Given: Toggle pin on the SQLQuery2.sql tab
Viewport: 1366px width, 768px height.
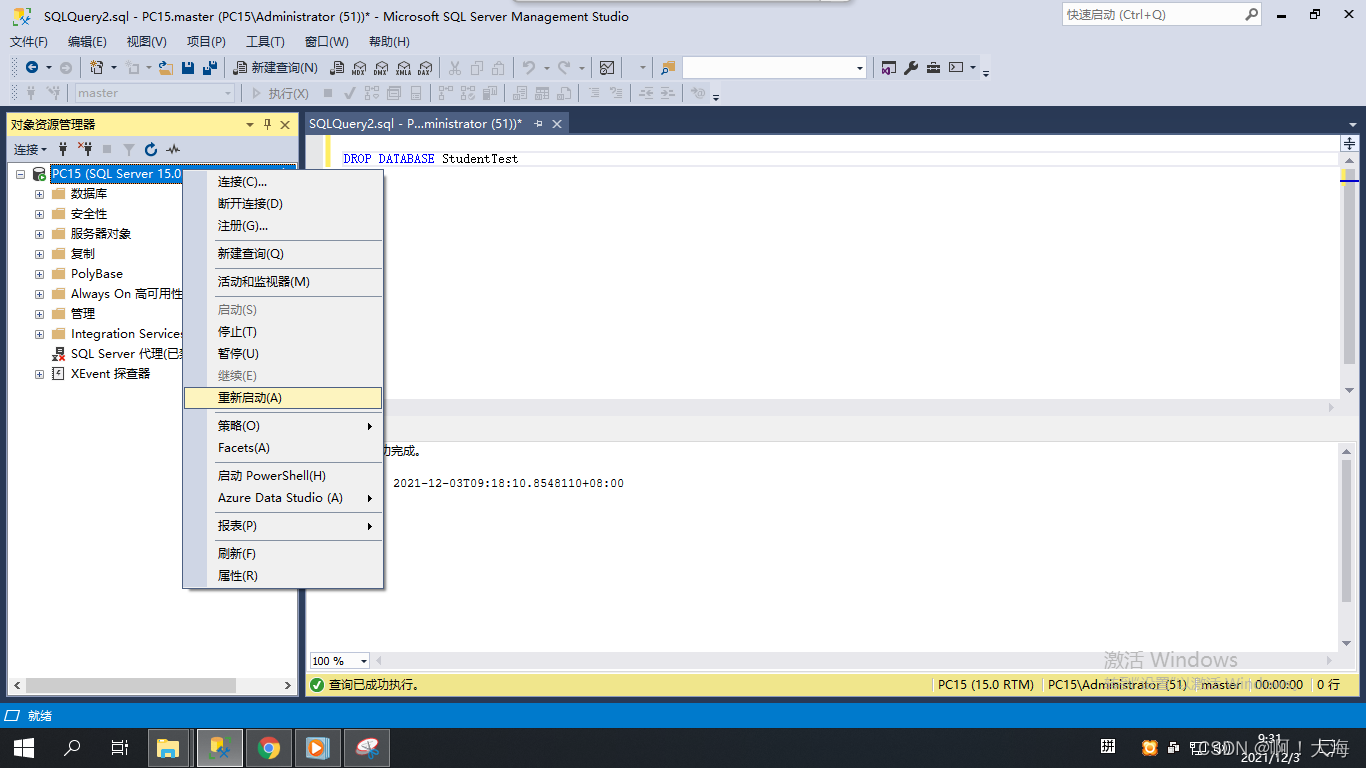Looking at the screenshot, I should click(538, 124).
